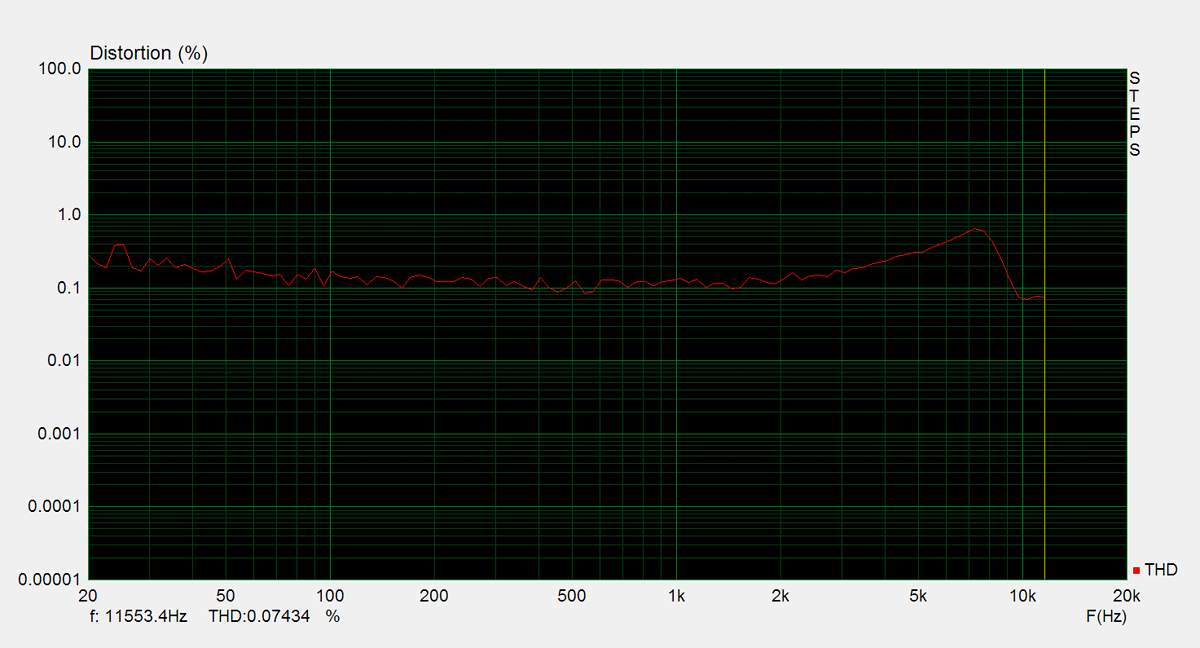This screenshot has width=1200, height=648.
Task: Click the THD curve peak near 7kHz
Action: pyautogui.click(x=977, y=229)
